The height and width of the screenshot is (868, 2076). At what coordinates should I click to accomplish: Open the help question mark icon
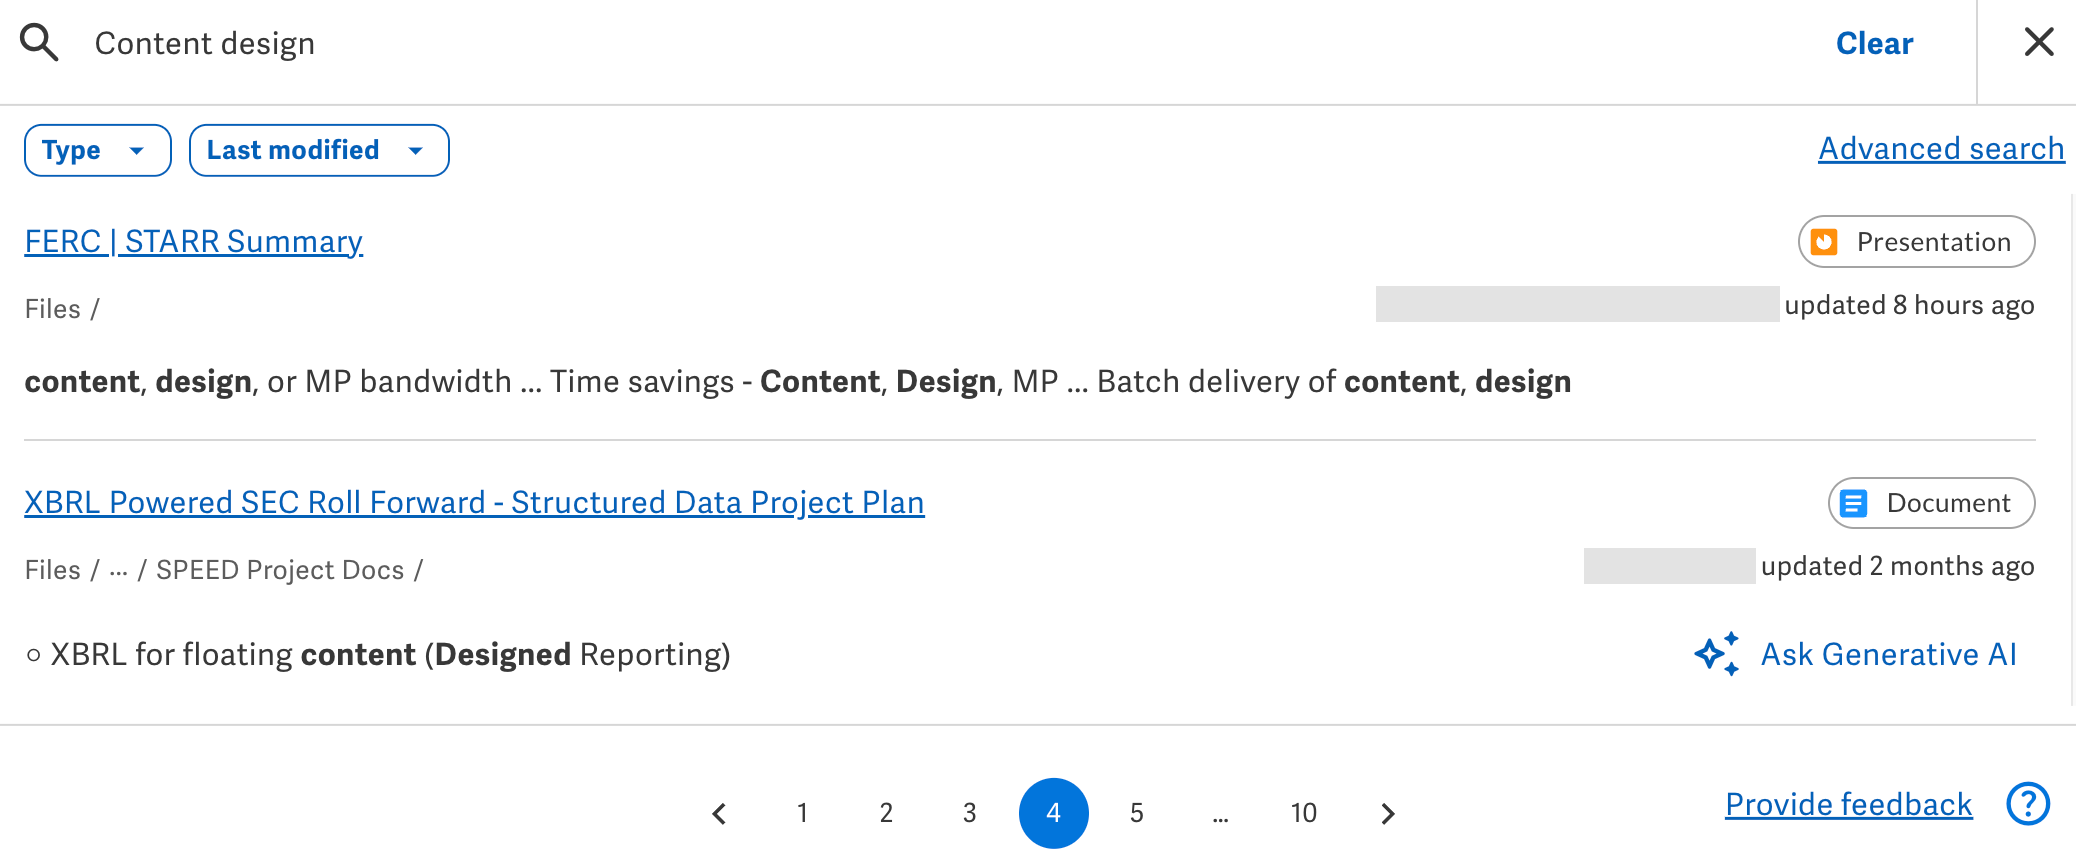tap(2028, 803)
